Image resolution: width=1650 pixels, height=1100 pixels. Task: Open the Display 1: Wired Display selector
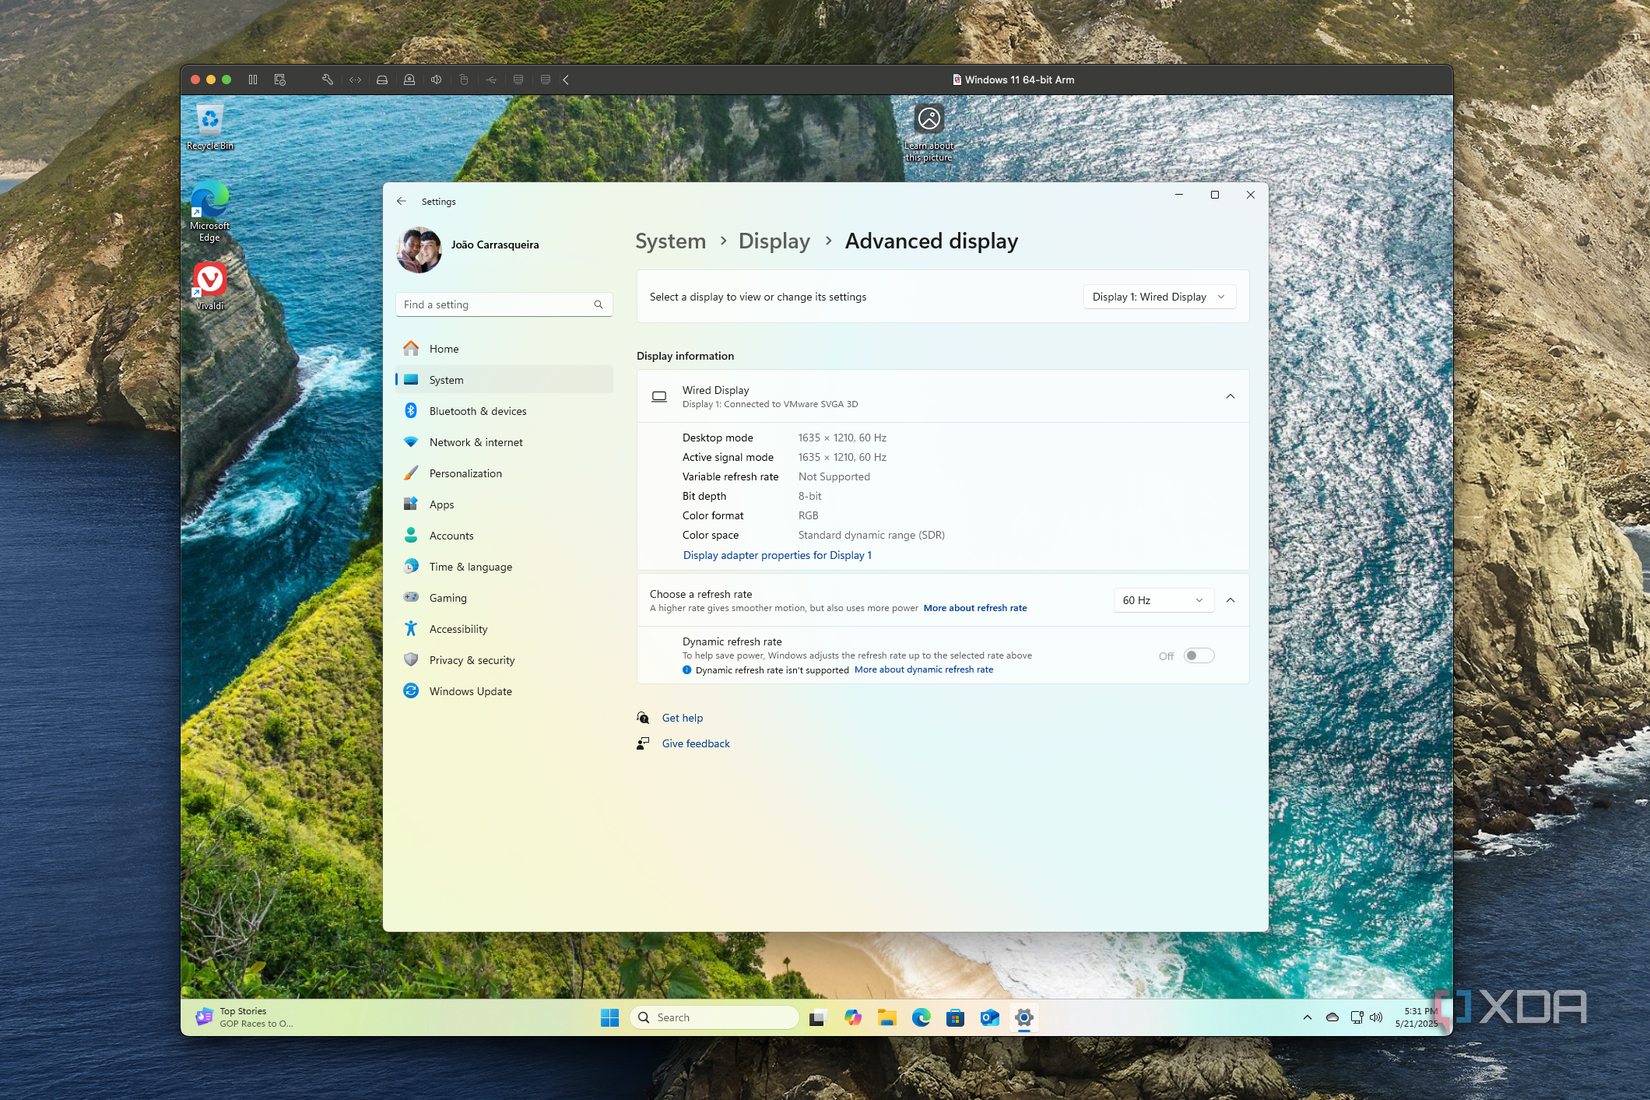pyautogui.click(x=1158, y=296)
